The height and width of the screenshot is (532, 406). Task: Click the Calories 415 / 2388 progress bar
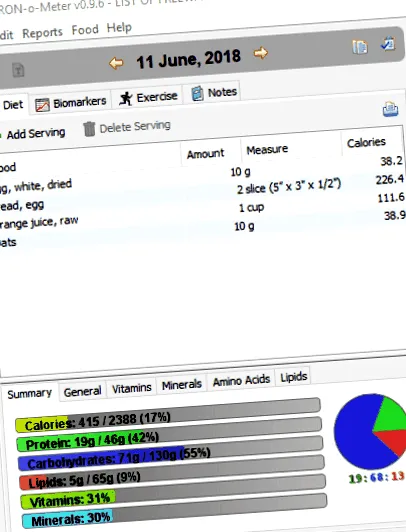coord(169,416)
